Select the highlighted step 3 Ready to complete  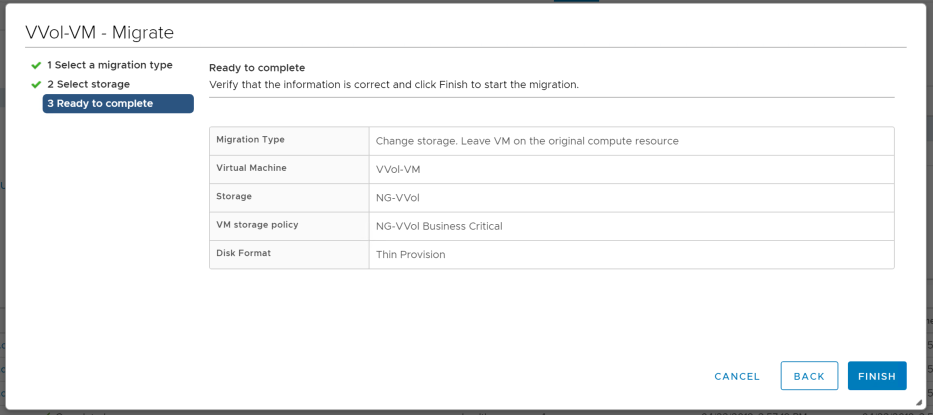[x=117, y=104]
